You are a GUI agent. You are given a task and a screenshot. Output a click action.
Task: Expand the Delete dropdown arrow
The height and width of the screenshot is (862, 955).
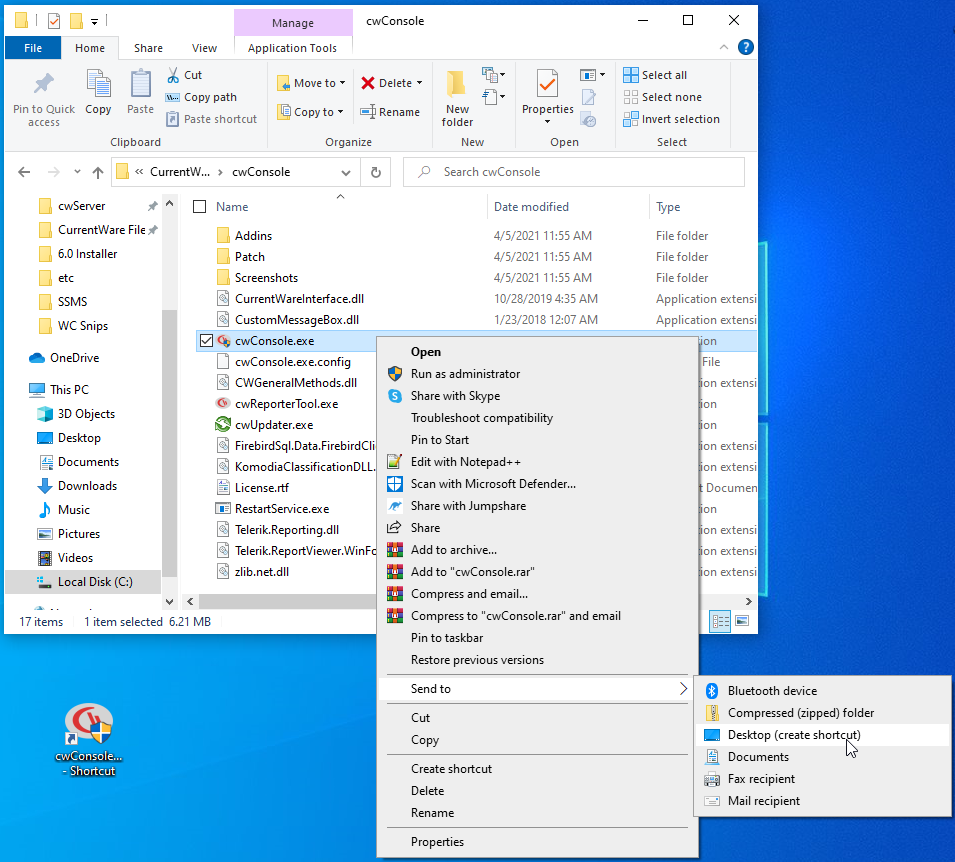click(420, 83)
